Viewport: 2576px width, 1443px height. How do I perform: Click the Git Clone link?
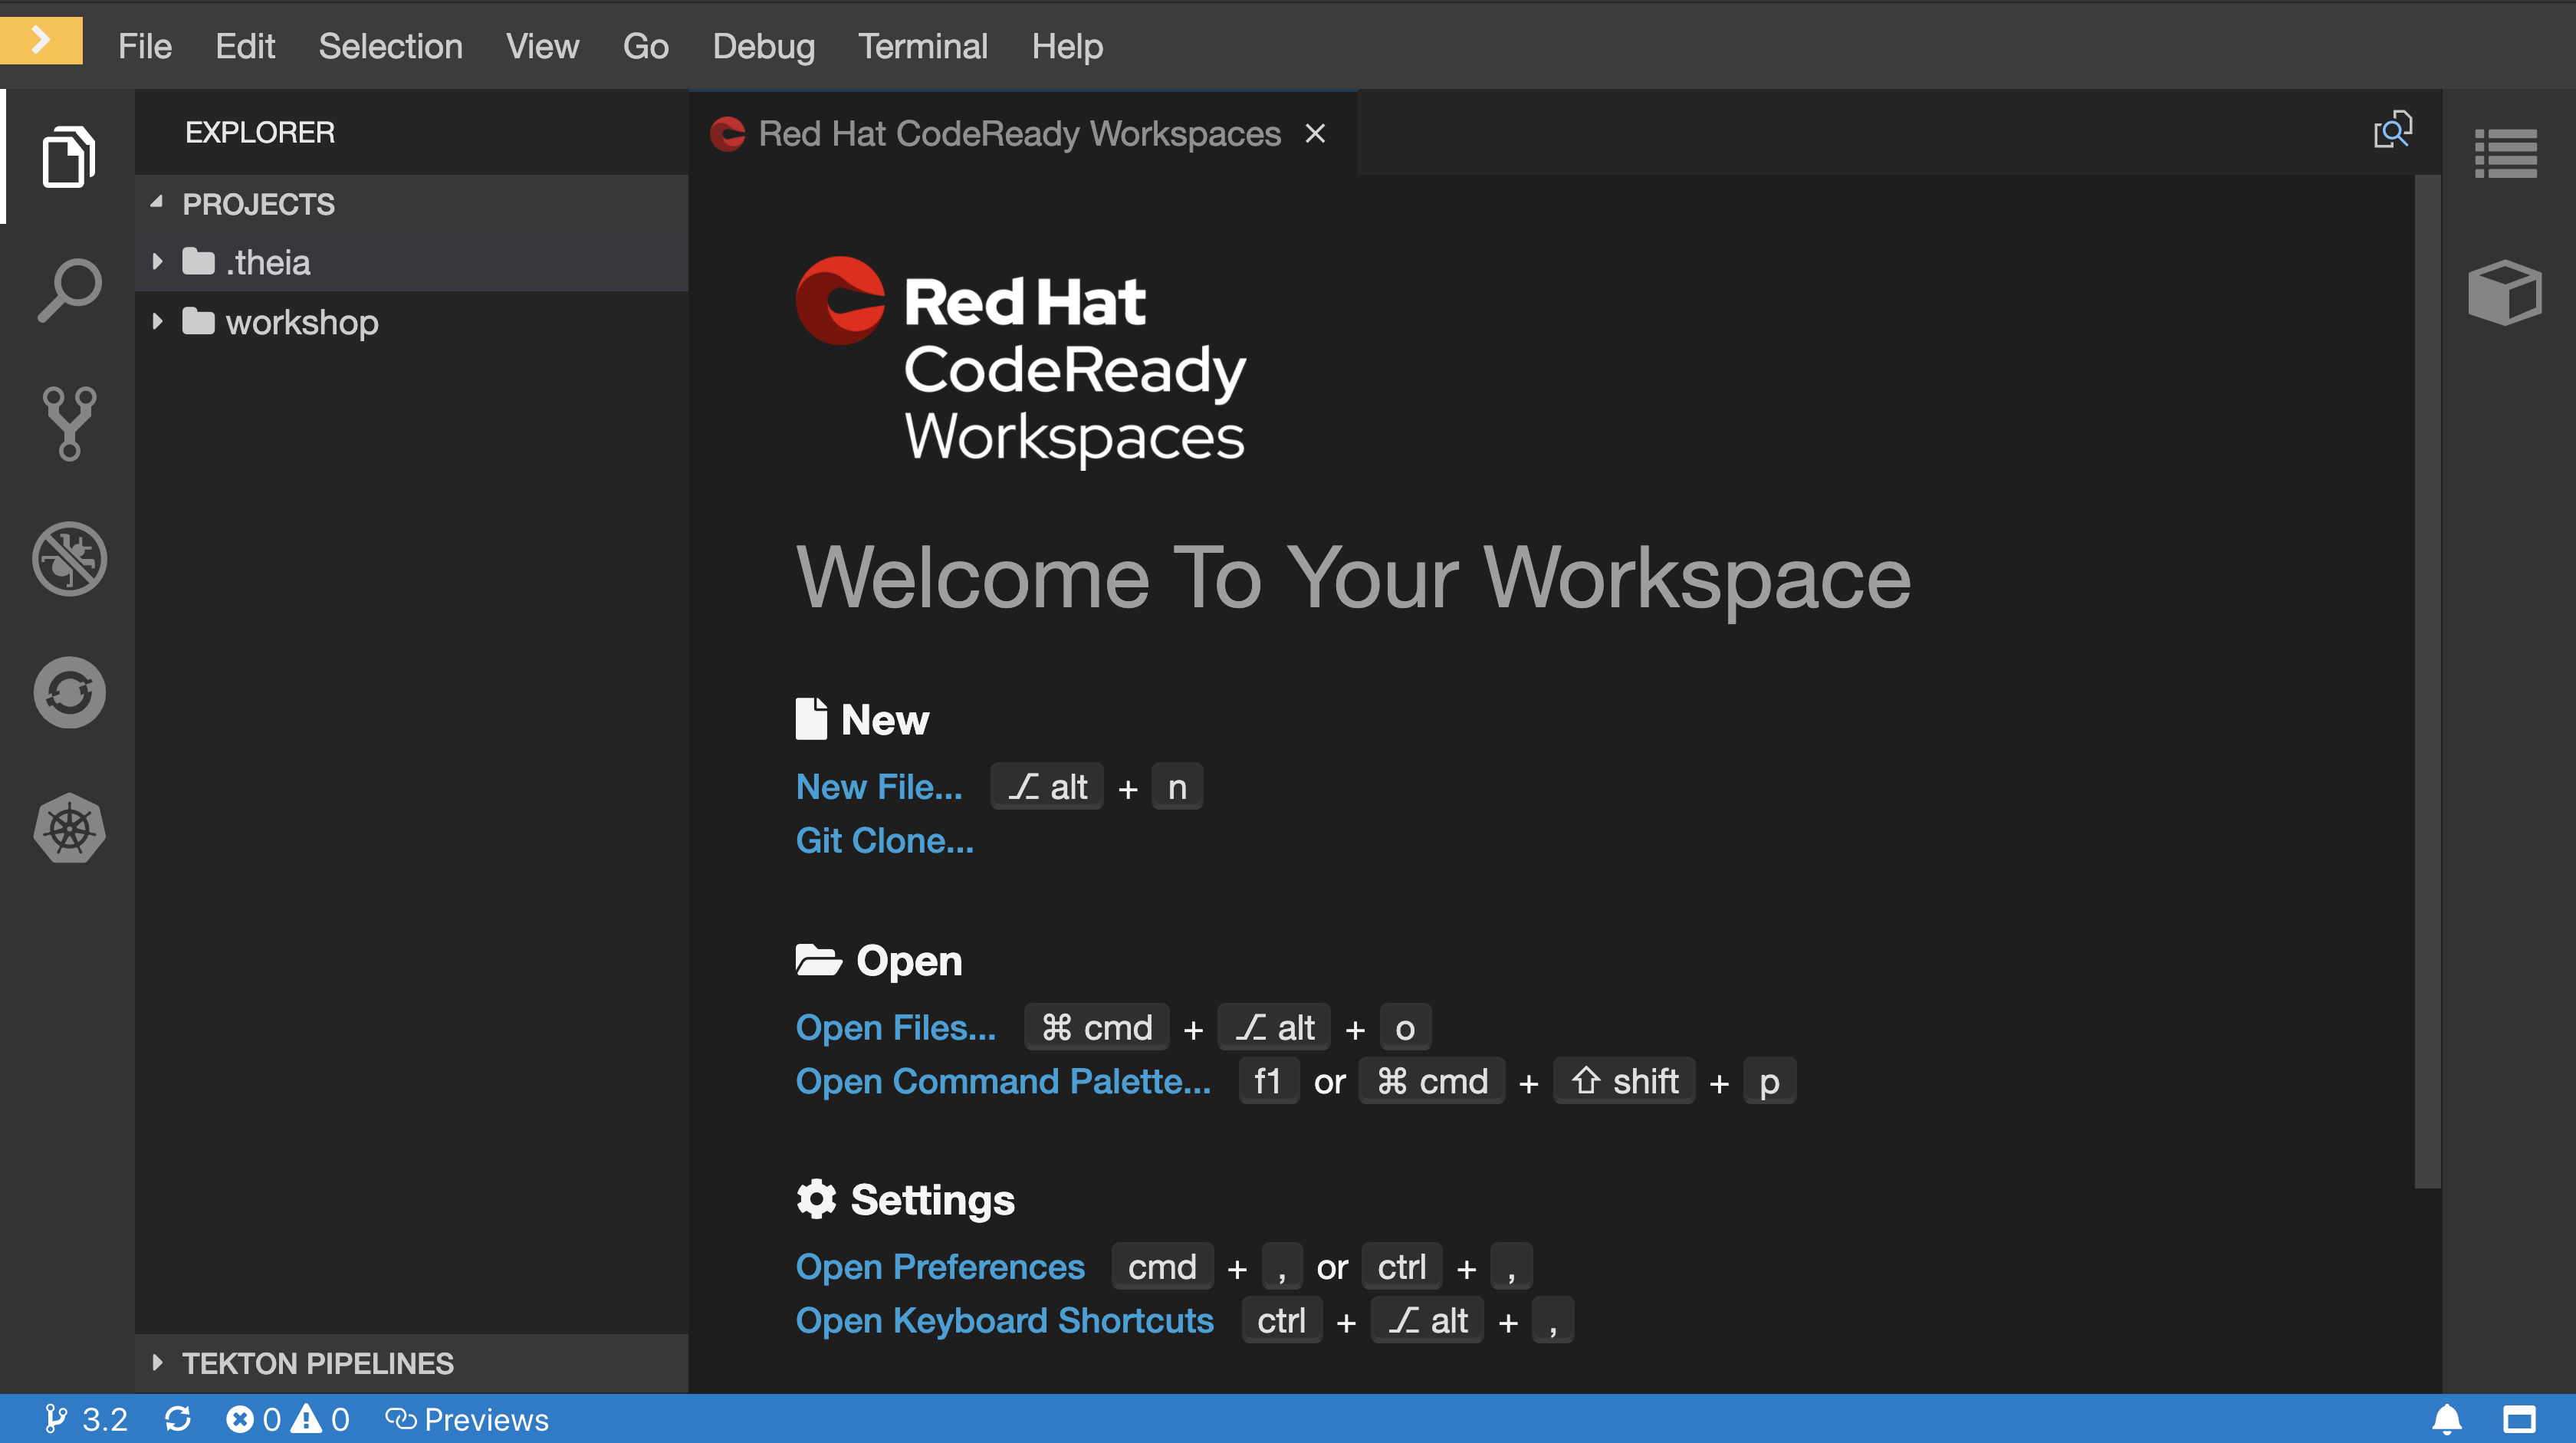(884, 840)
